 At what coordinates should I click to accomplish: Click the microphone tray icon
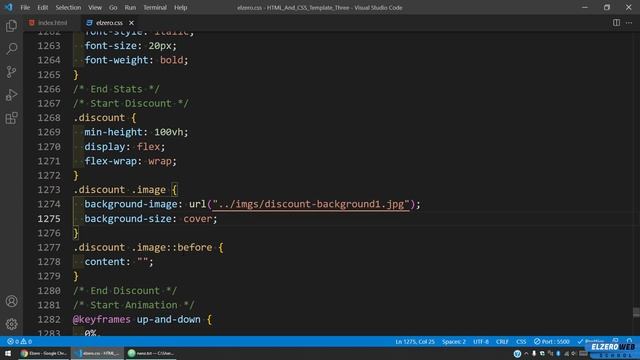click(x=534, y=353)
